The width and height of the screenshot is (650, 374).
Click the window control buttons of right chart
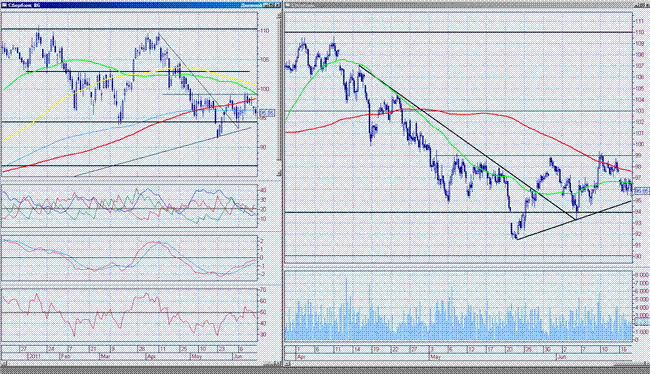click(x=642, y=5)
